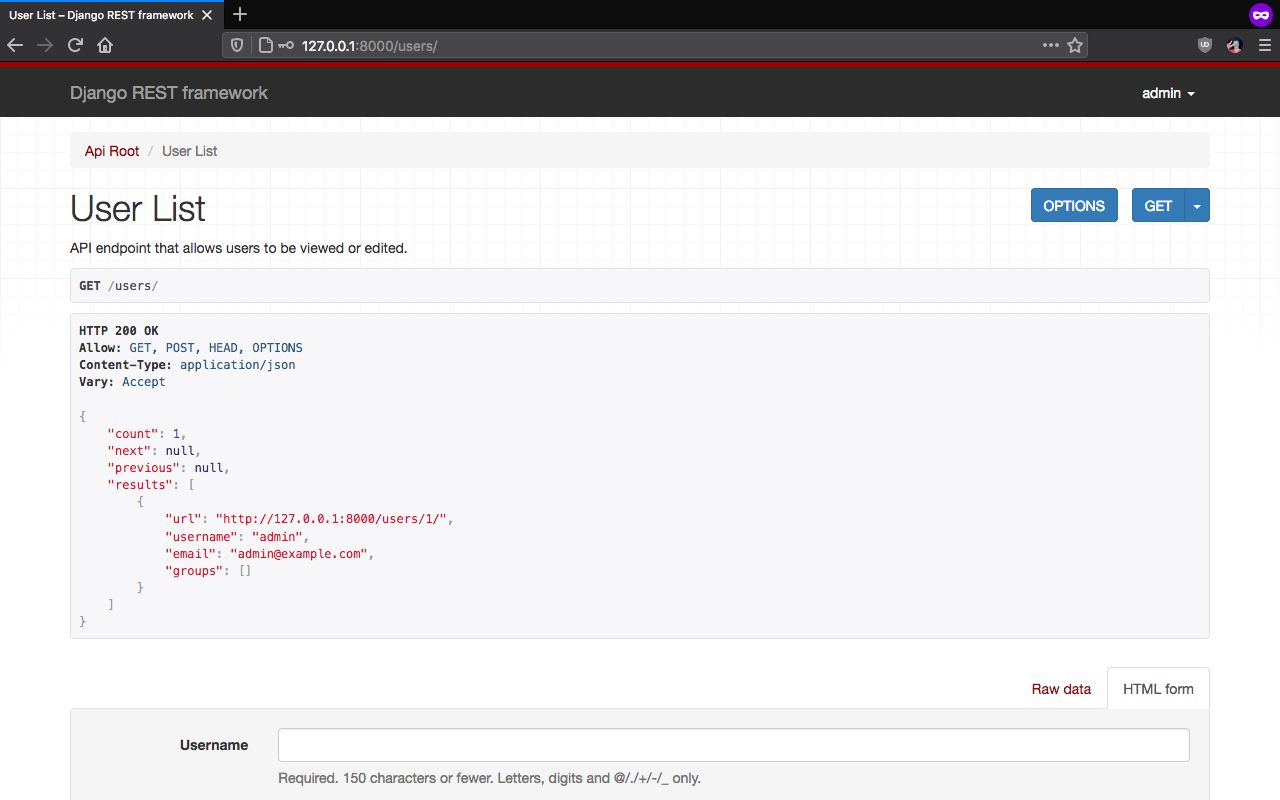The image size is (1280, 800).
Task: Open the uBlock Origin extension icon
Action: (x=1205, y=45)
